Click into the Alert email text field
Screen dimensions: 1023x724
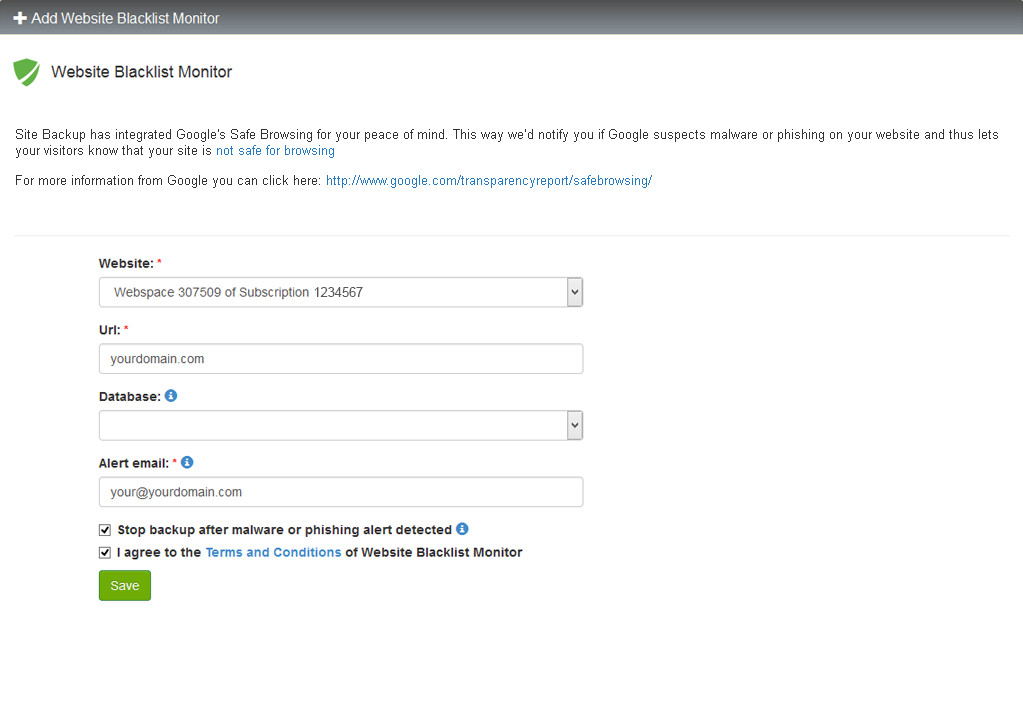tap(340, 492)
